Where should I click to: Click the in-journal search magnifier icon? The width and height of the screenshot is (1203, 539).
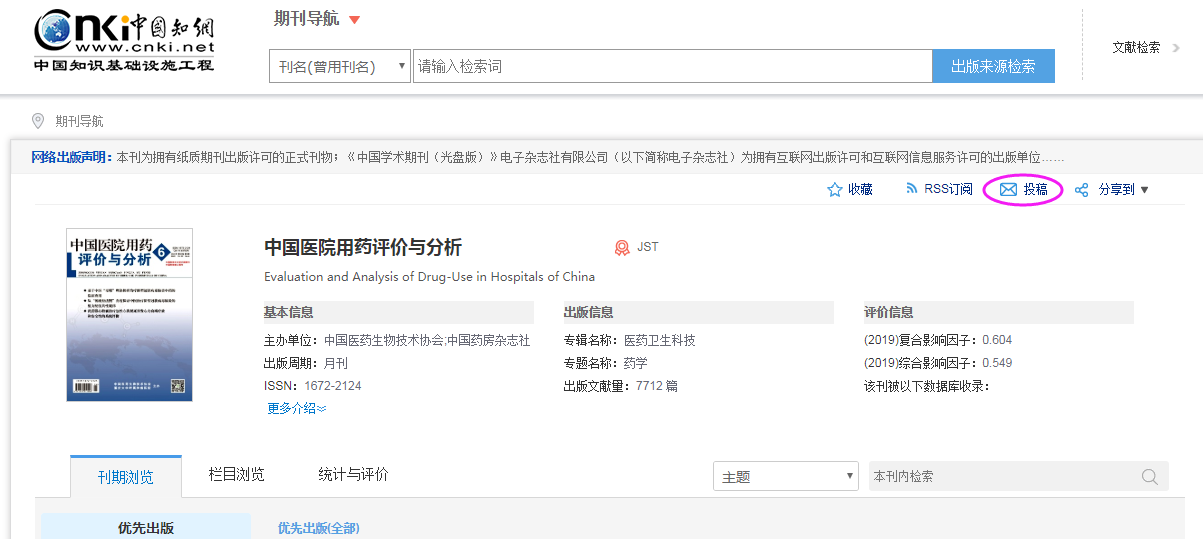(1150, 476)
